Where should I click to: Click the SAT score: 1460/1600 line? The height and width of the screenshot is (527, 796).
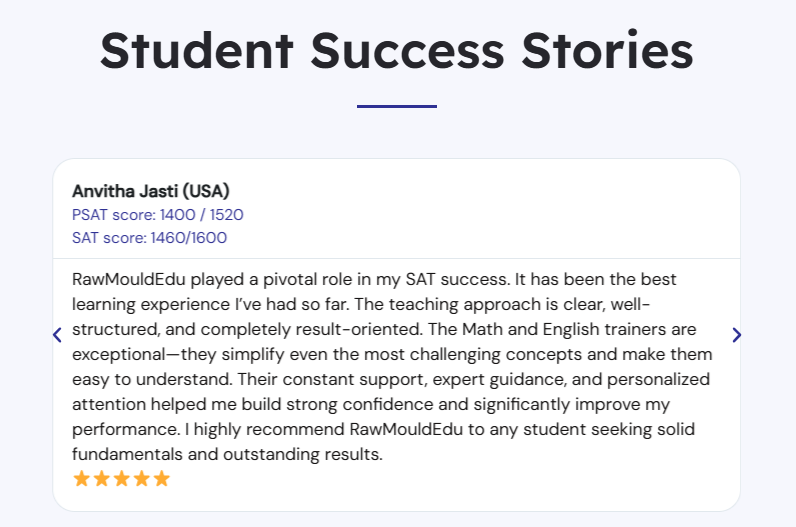pos(149,238)
